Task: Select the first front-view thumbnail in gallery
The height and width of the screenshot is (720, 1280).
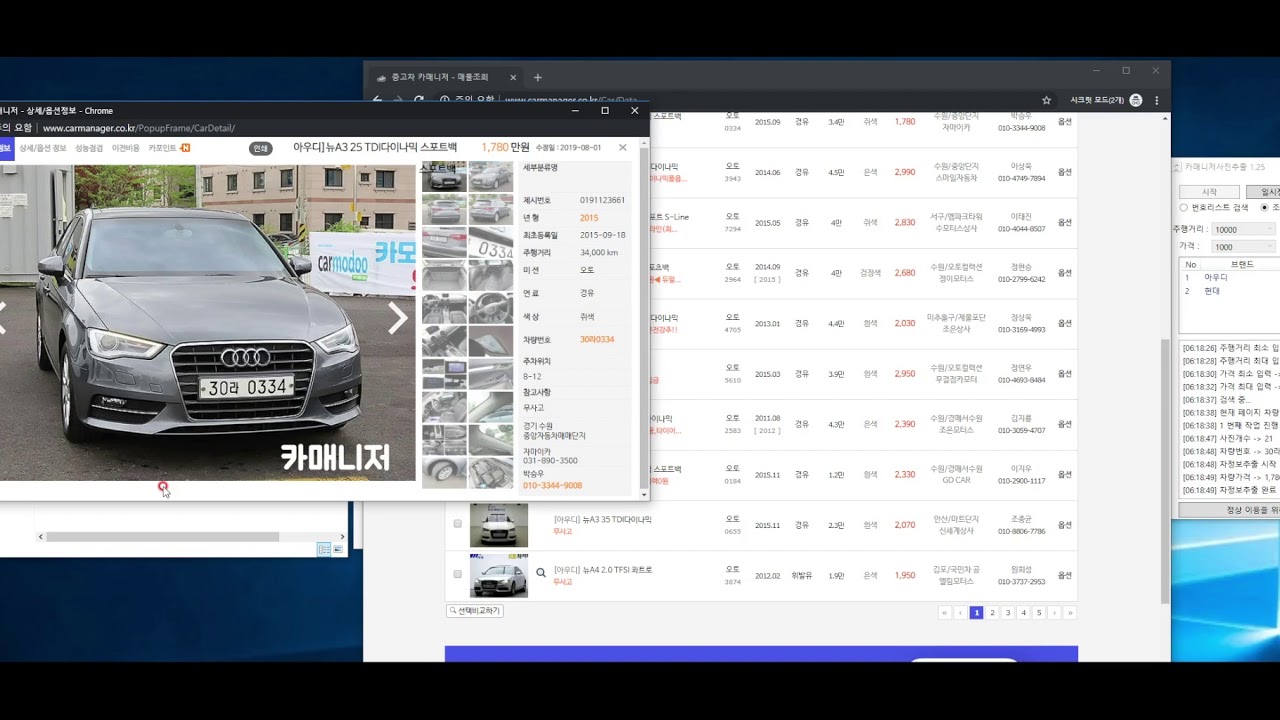Action: (x=443, y=177)
